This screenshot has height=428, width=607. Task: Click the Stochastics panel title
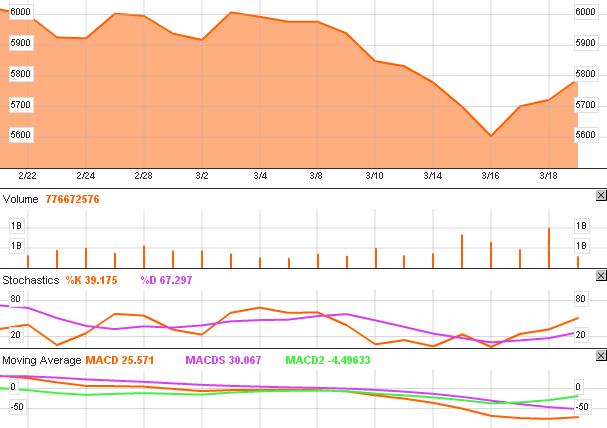31,280
